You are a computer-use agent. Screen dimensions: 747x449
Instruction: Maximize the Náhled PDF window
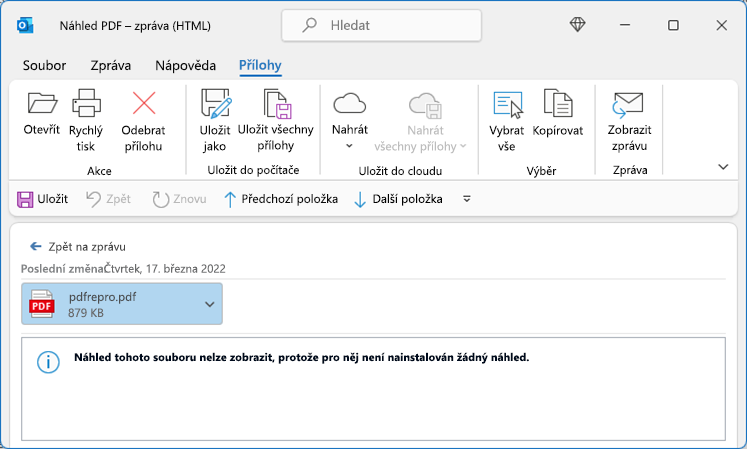[673, 25]
